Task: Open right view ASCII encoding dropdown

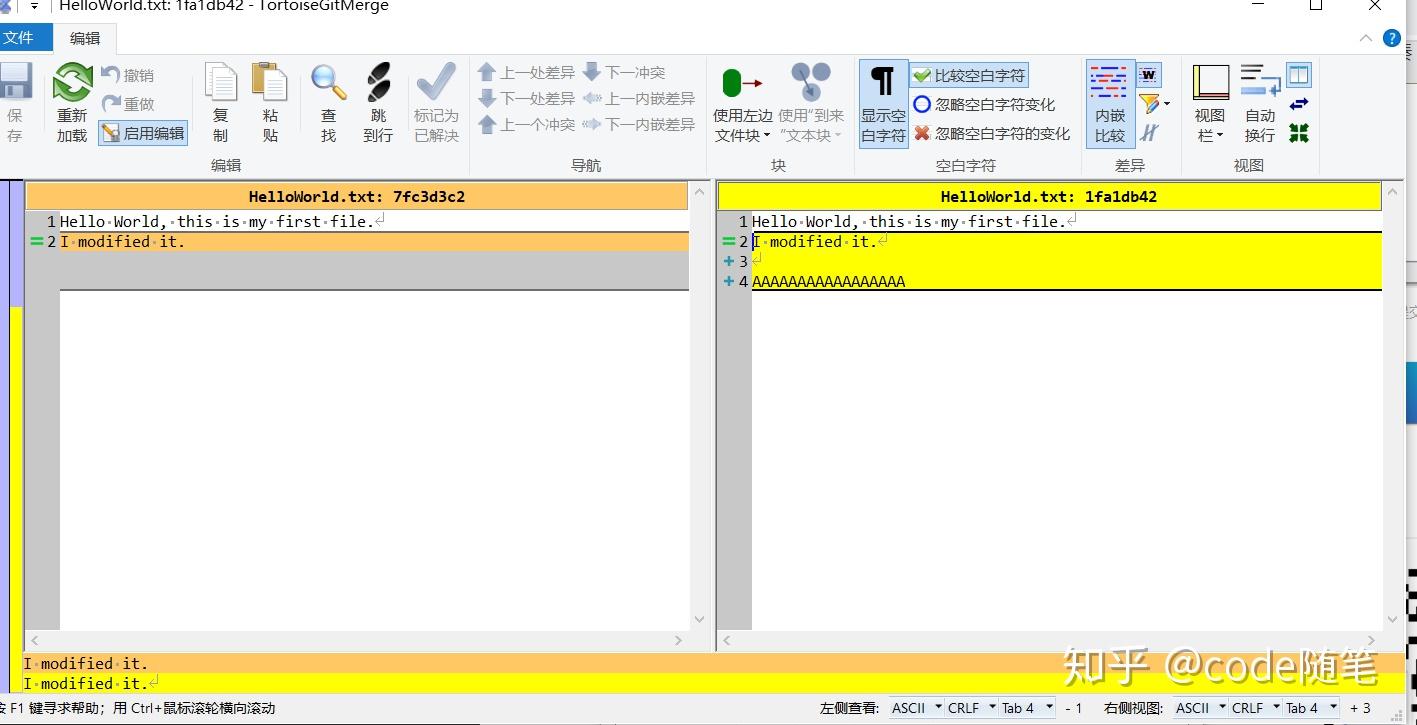Action: (x=1201, y=708)
